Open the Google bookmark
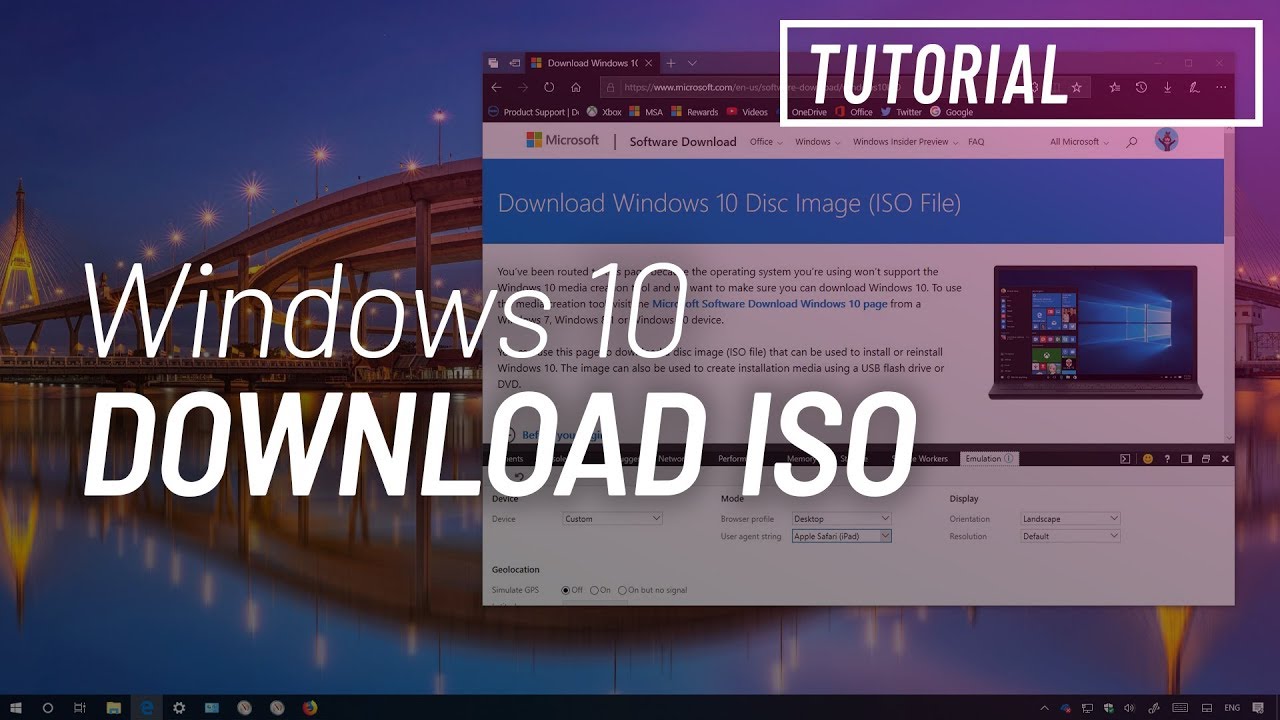The width and height of the screenshot is (1280, 720). pos(952,112)
